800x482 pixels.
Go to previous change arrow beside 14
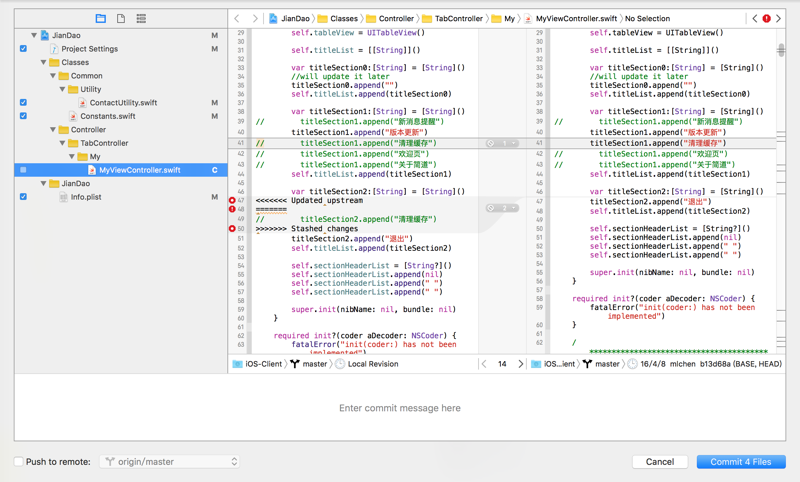coord(485,364)
